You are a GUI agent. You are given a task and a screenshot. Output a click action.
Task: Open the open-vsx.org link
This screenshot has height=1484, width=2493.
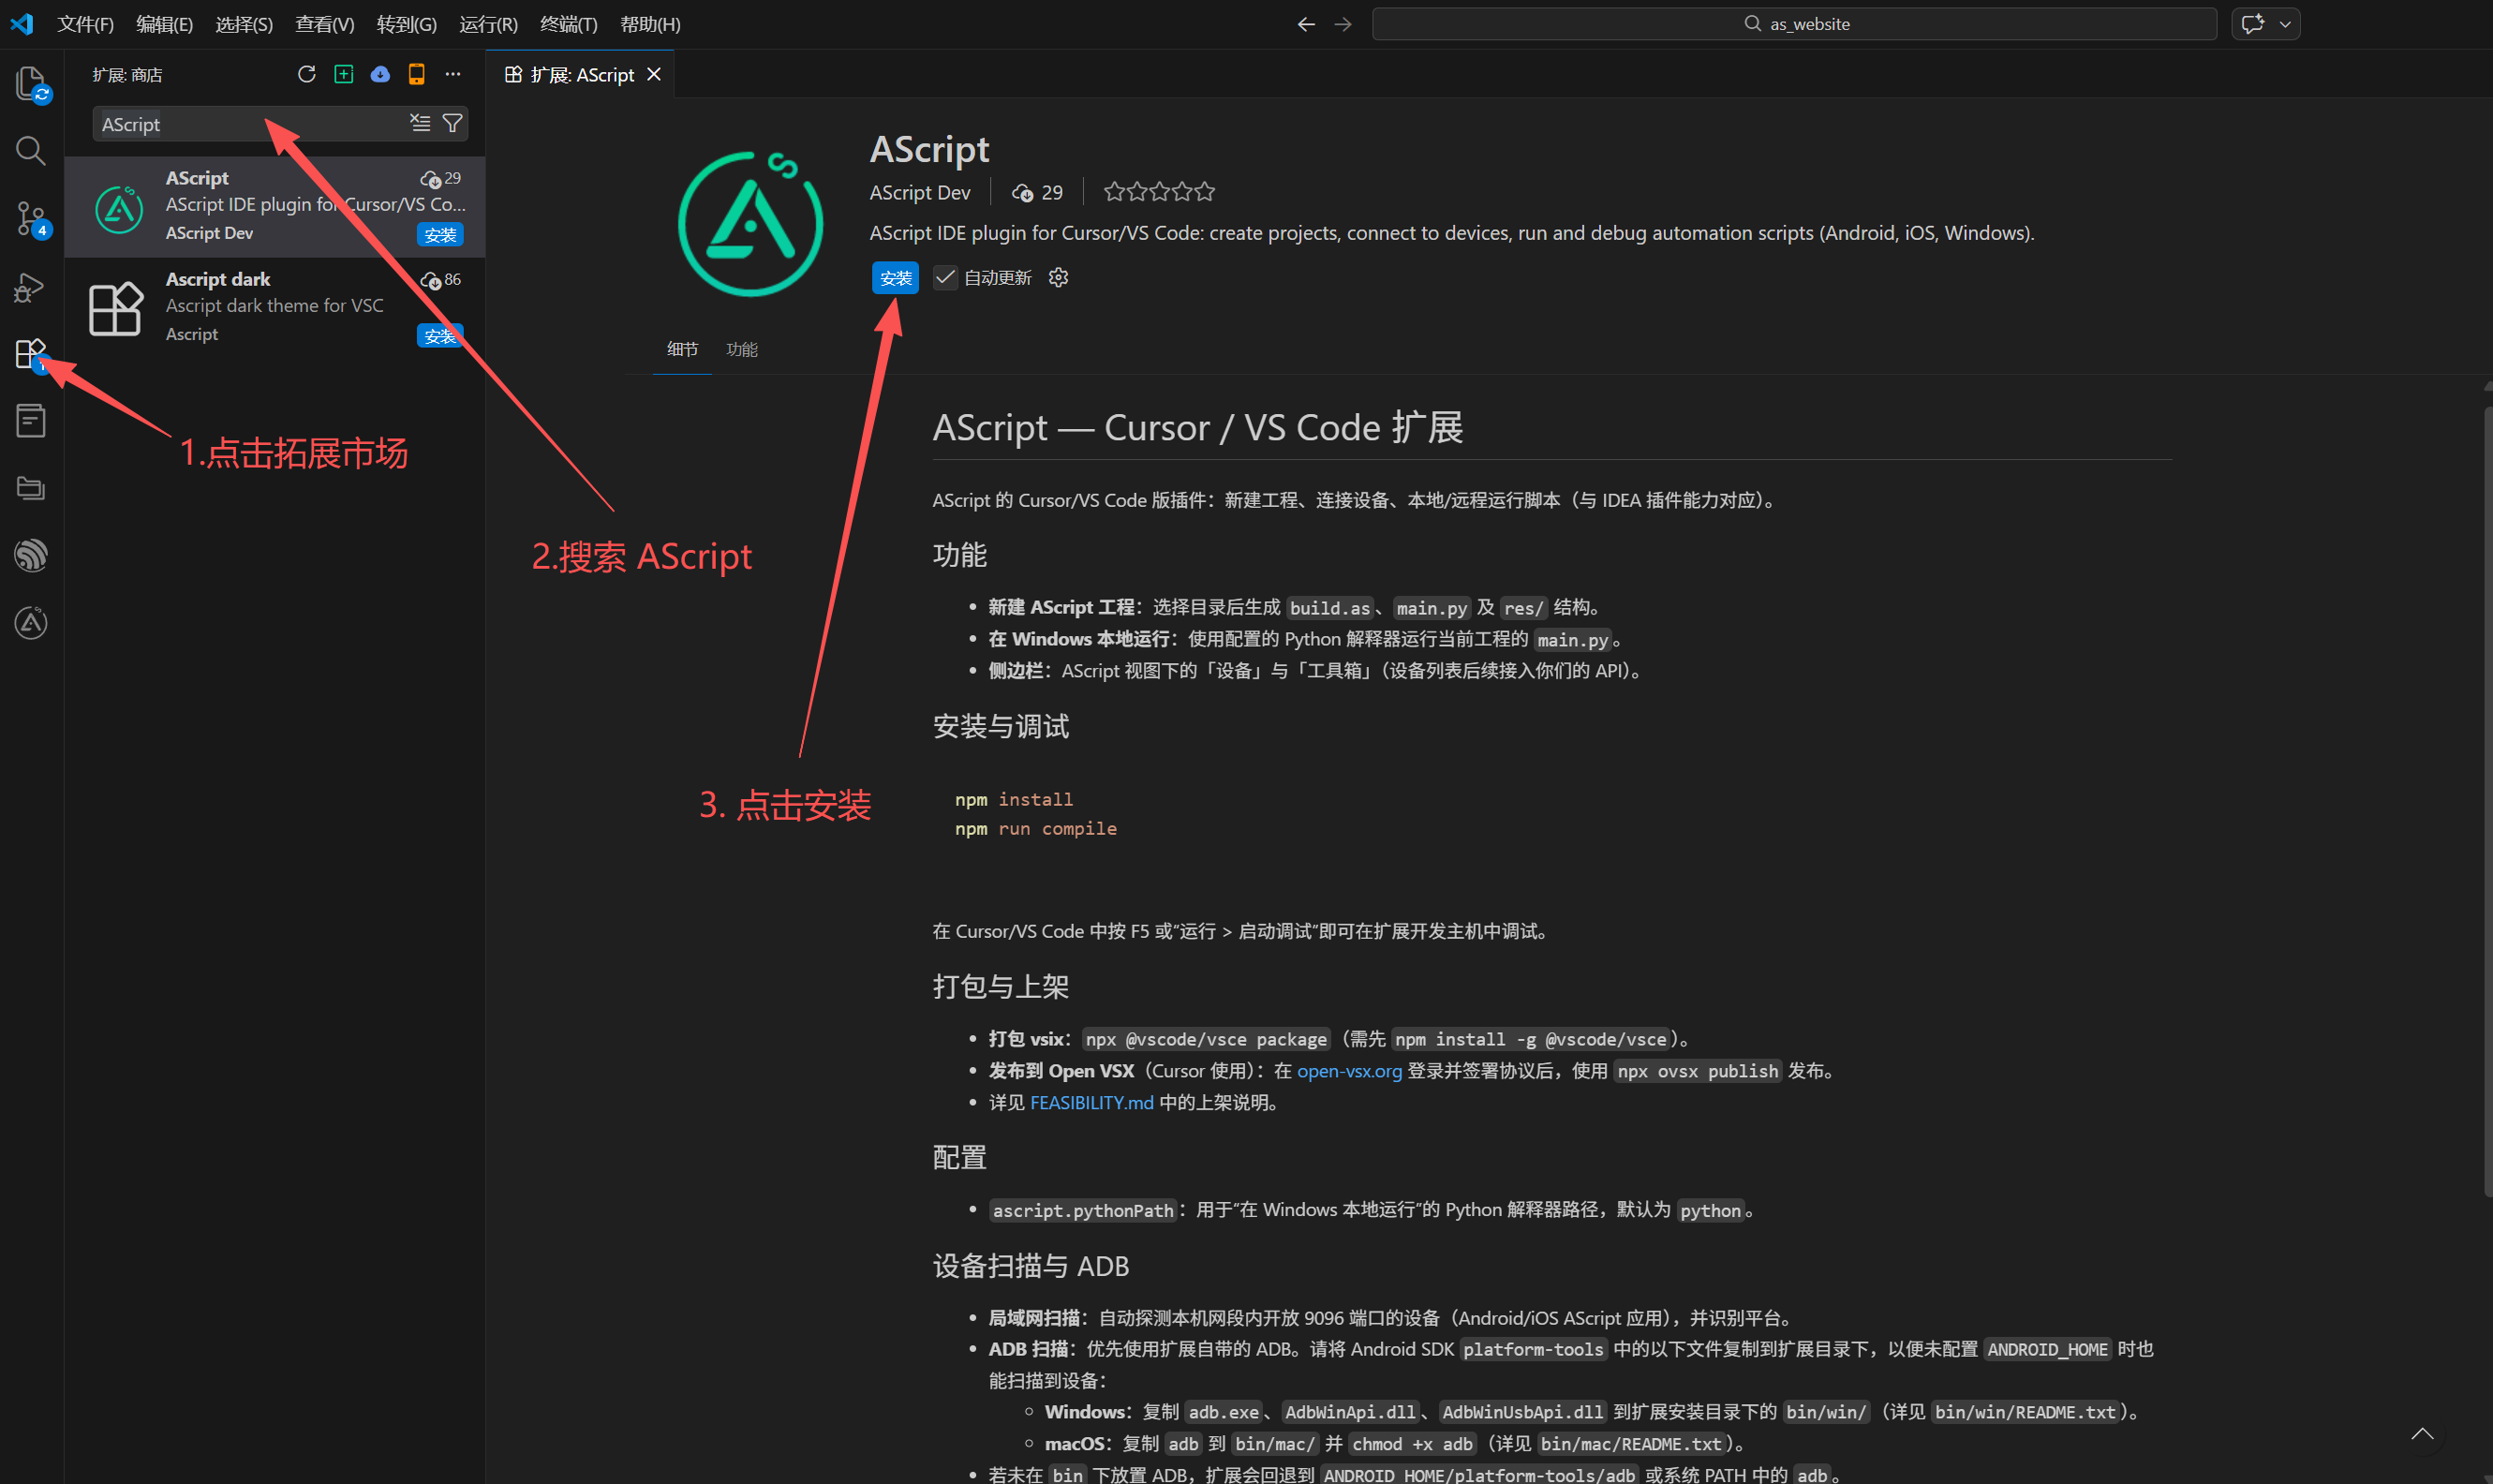[1349, 1071]
